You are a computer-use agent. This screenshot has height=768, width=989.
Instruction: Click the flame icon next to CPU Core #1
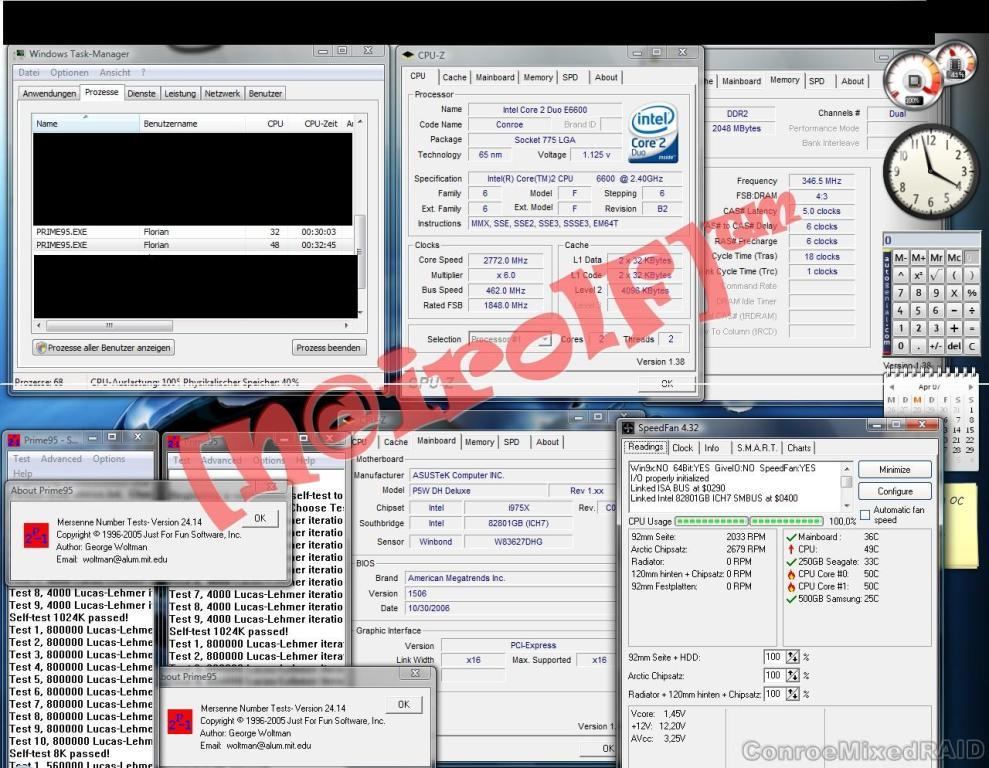(791, 586)
